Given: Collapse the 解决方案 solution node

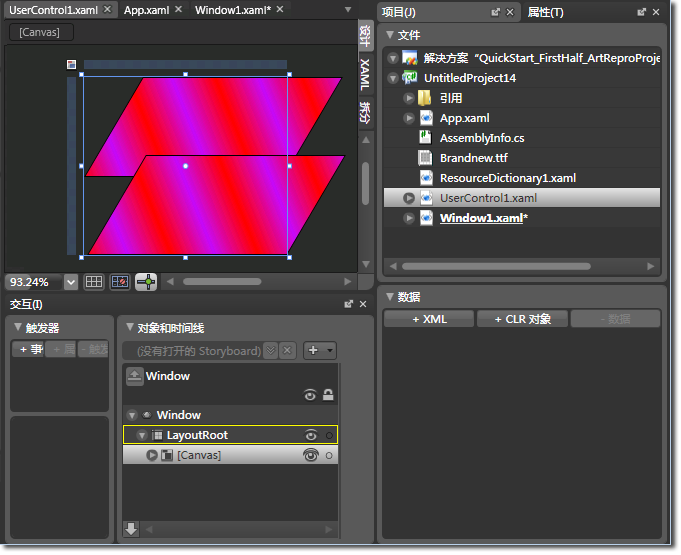Looking at the screenshot, I should 393,58.
